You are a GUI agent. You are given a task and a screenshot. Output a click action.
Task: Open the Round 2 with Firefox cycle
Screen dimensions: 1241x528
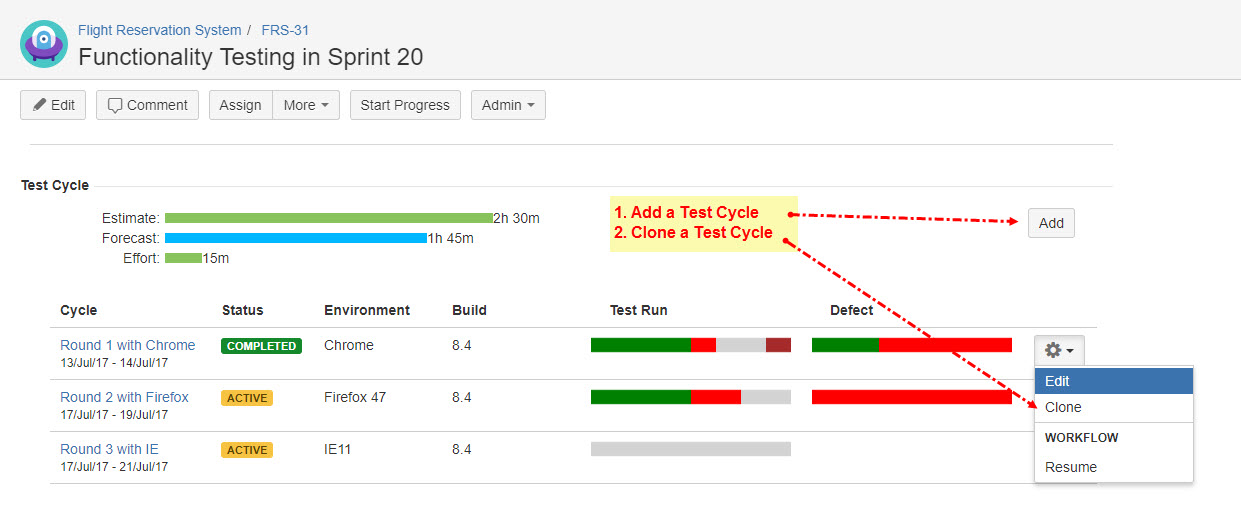[x=124, y=397]
